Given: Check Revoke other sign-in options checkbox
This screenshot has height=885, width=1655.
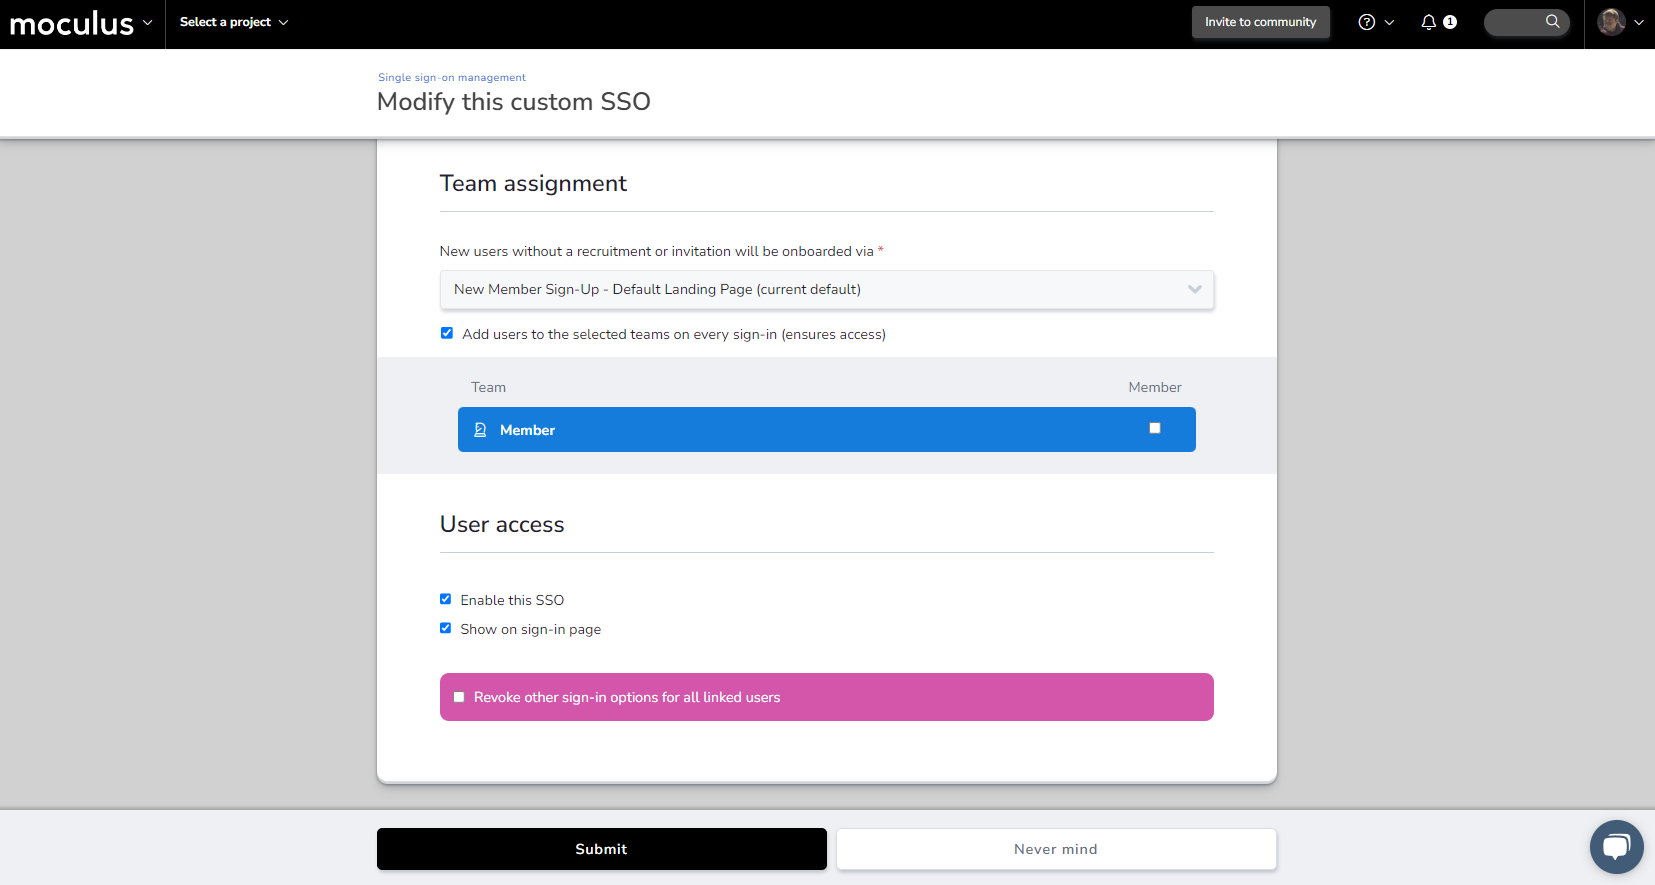Looking at the screenshot, I should [459, 697].
